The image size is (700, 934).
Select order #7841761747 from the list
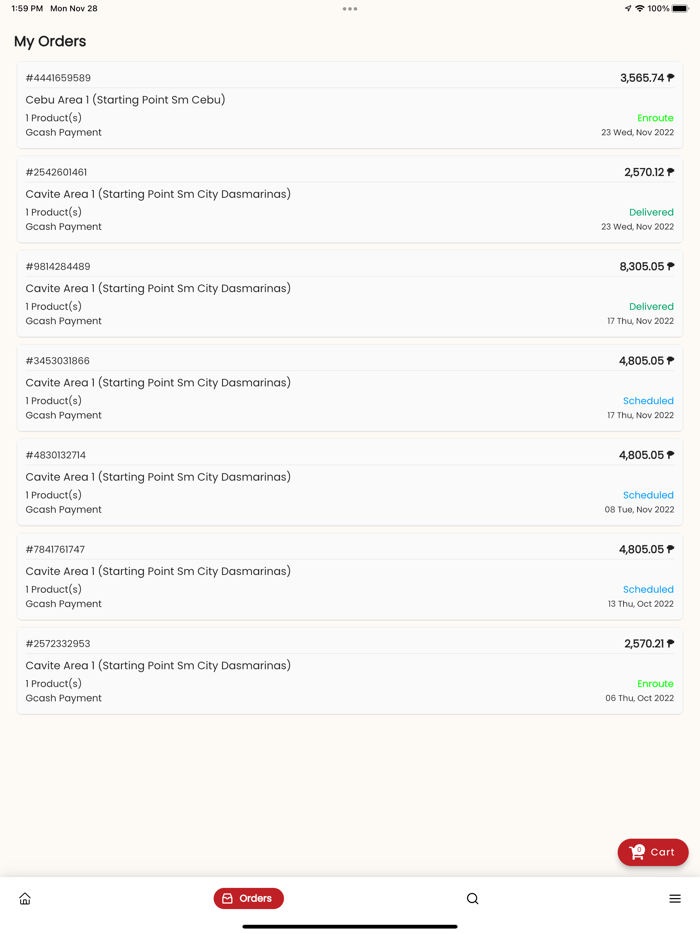coord(350,575)
